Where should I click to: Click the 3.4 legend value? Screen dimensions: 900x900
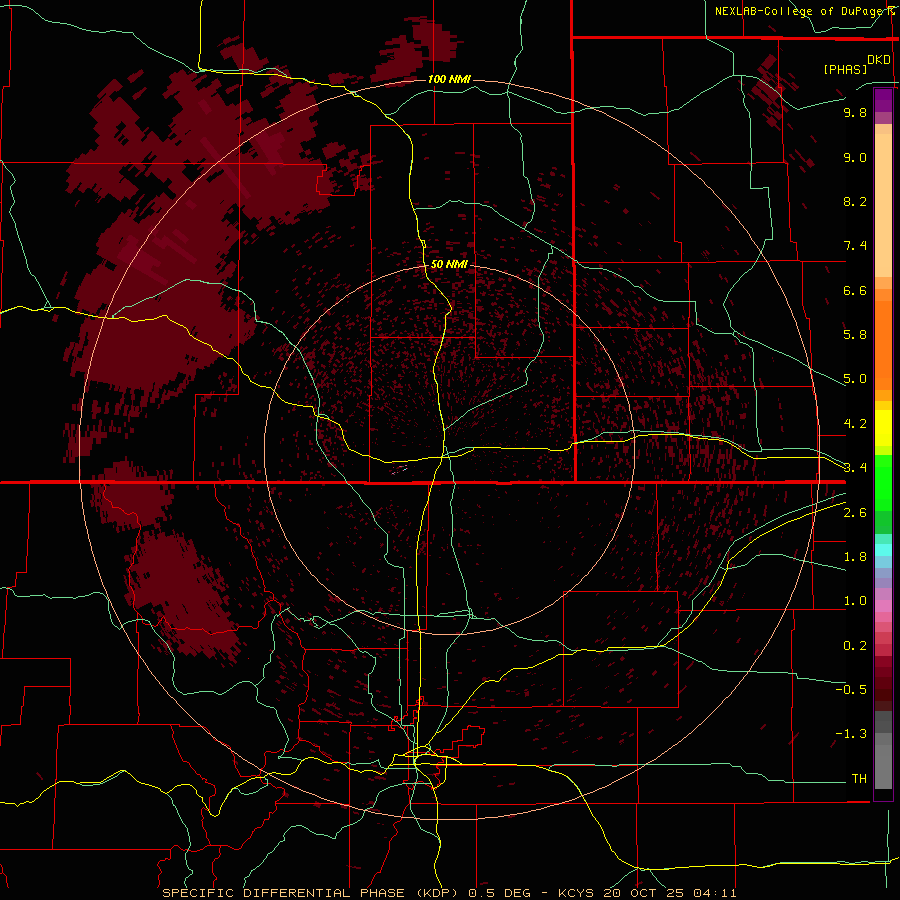tap(855, 468)
